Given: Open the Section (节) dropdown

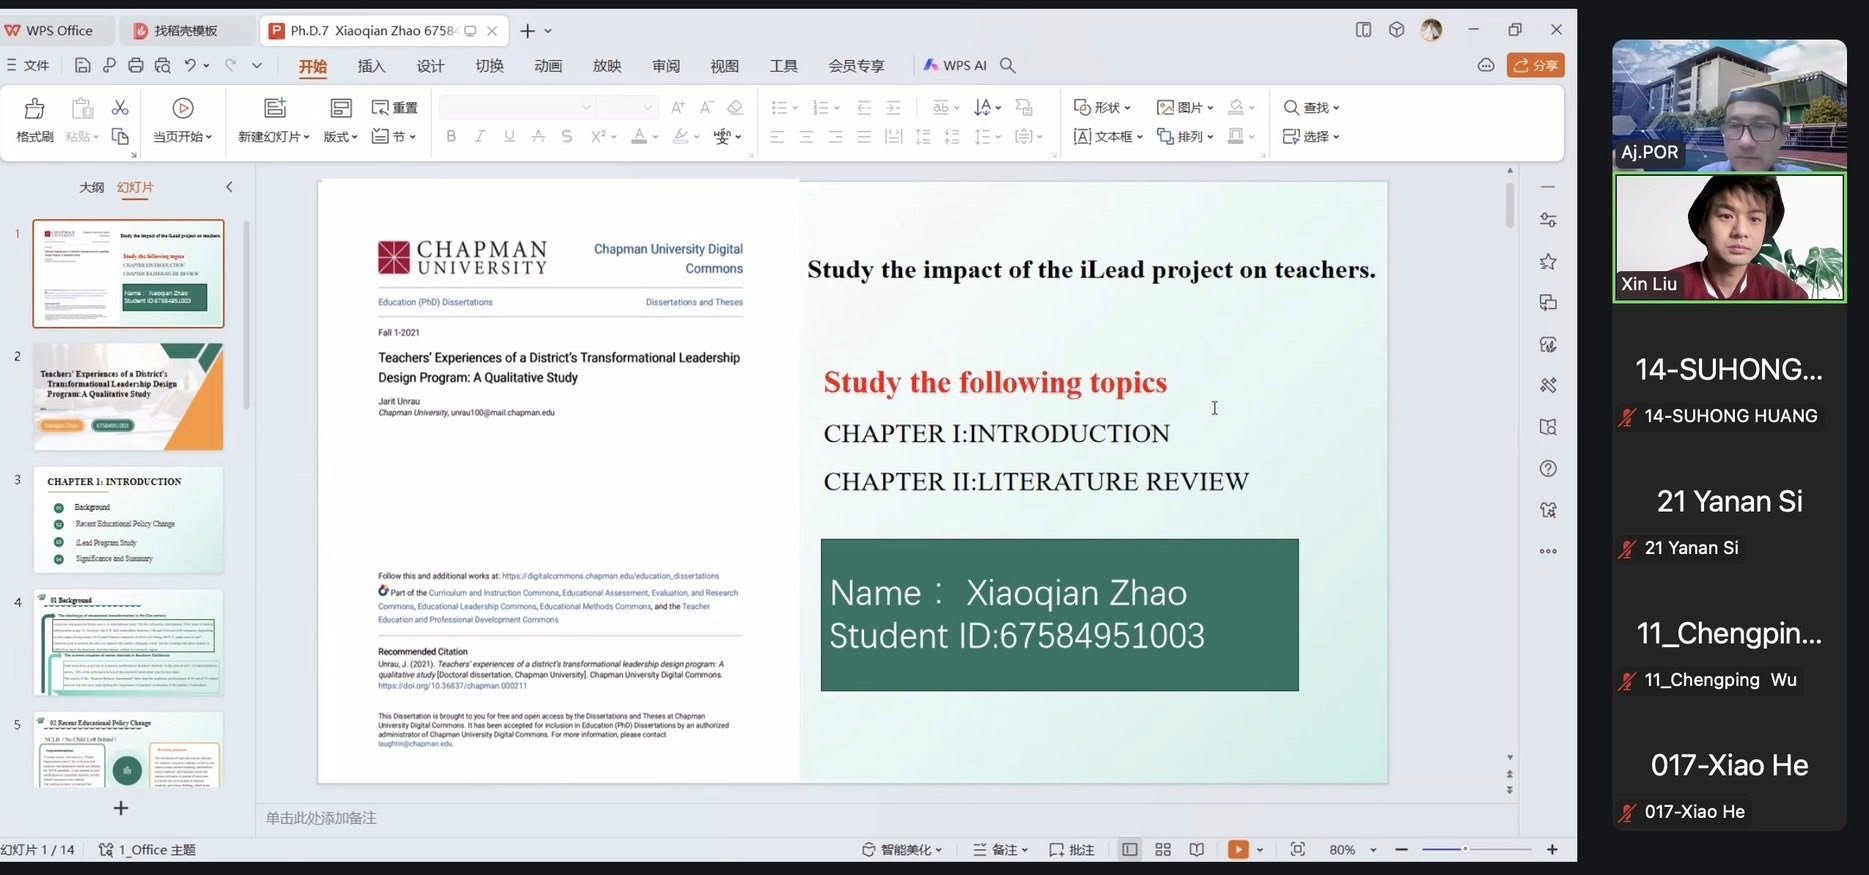Looking at the screenshot, I should (x=394, y=136).
